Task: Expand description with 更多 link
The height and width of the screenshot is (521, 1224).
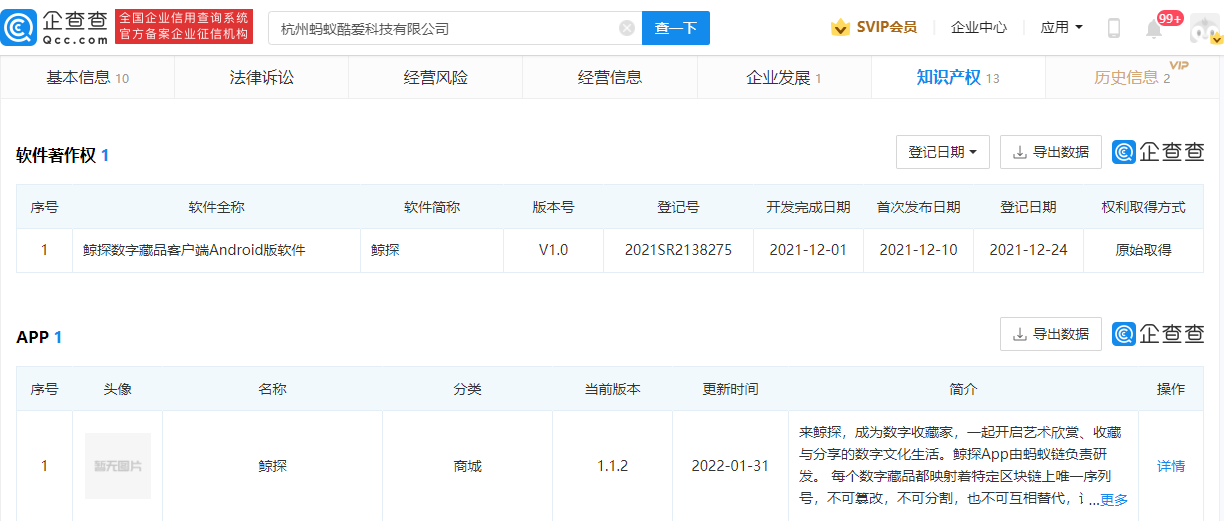Action: (1114, 500)
